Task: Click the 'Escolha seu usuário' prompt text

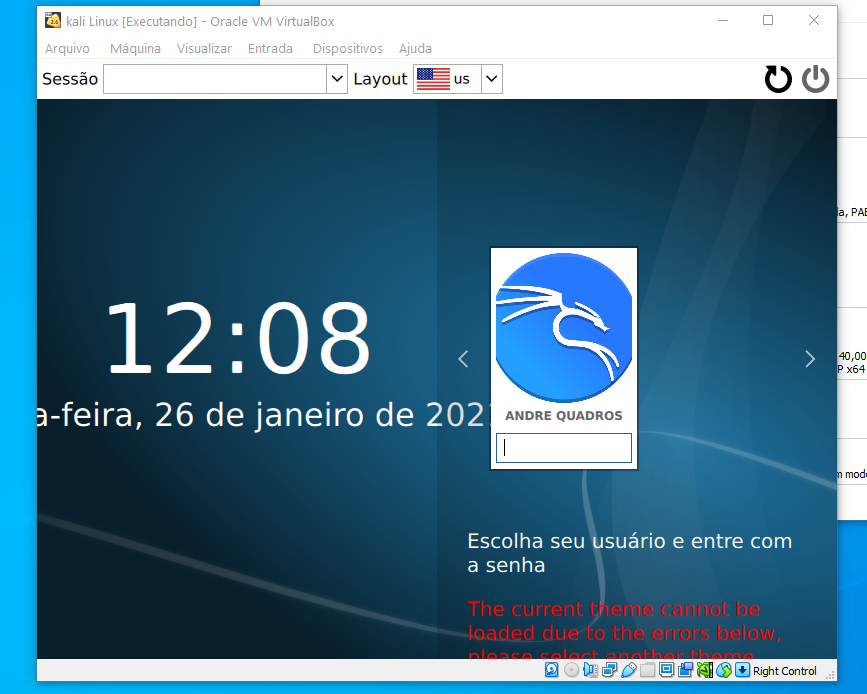Action: pyautogui.click(x=630, y=553)
